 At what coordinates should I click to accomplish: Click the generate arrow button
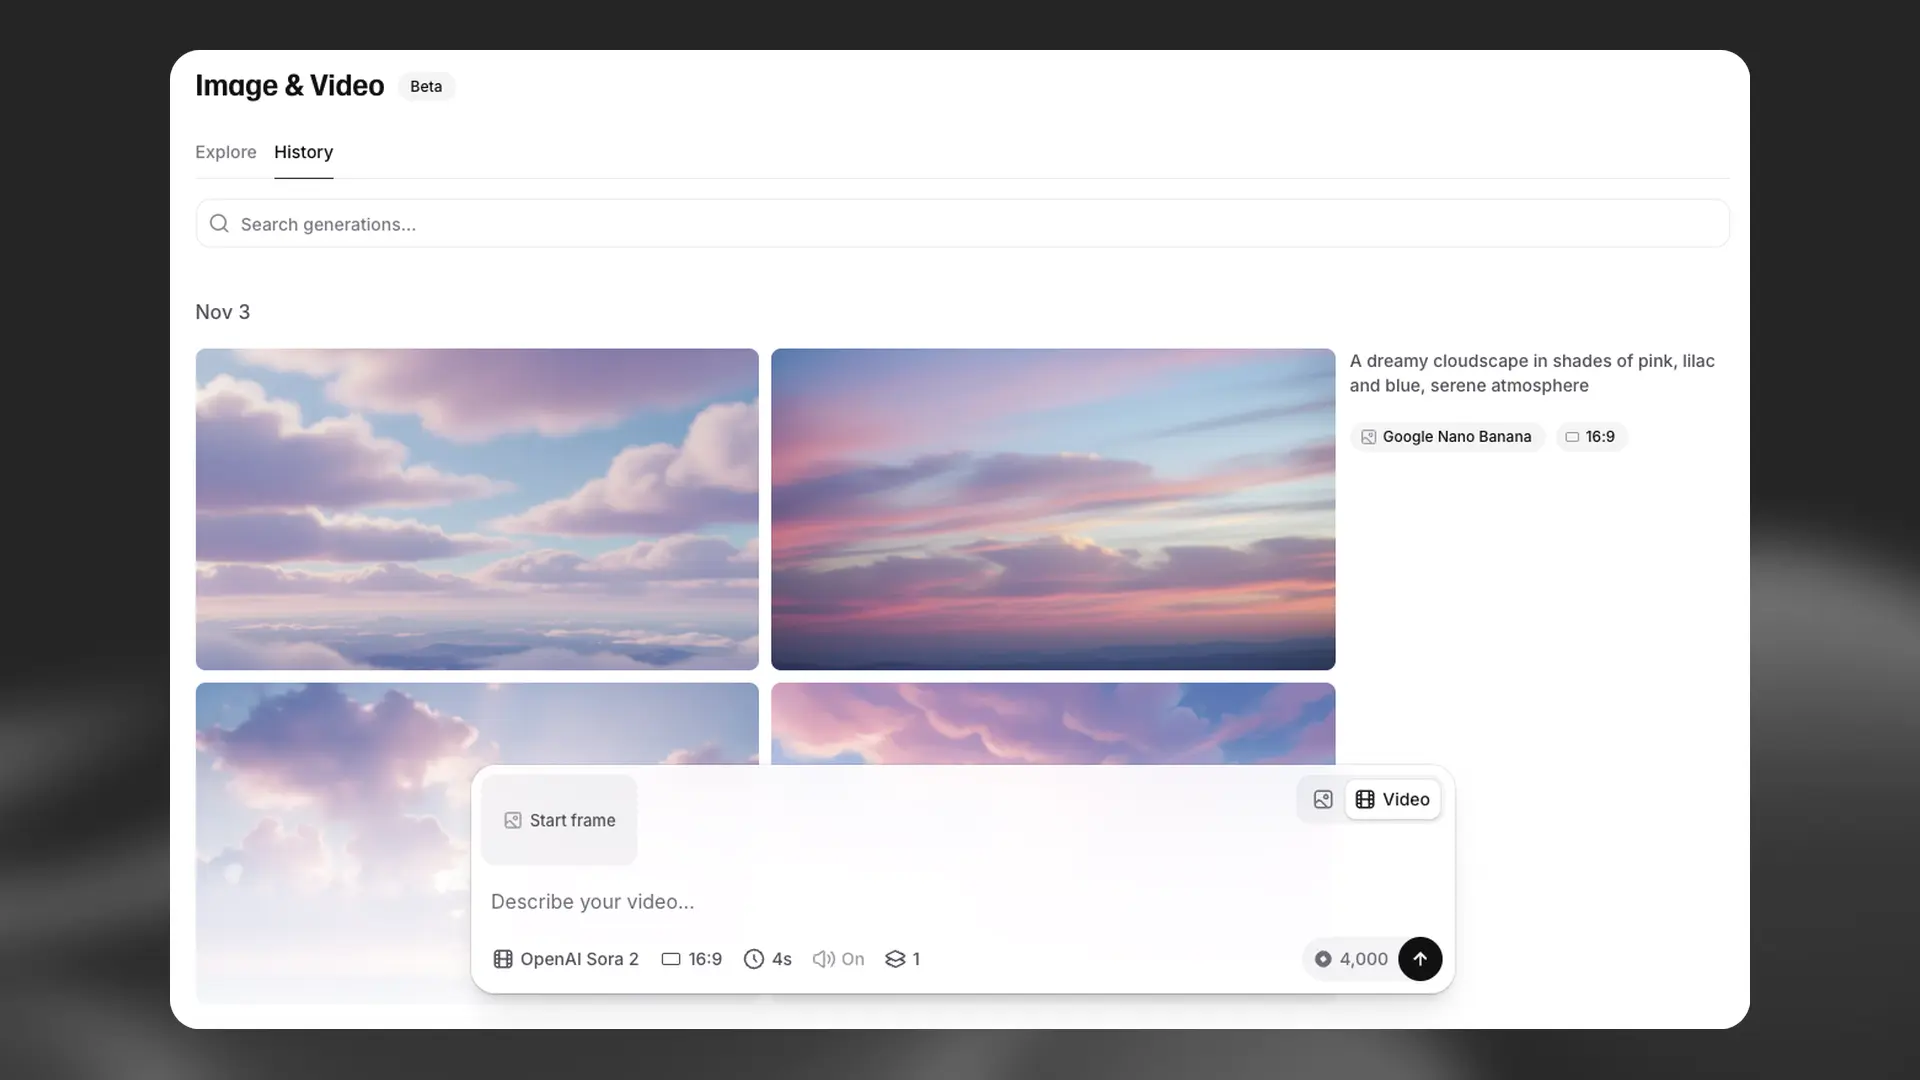[1420, 959]
